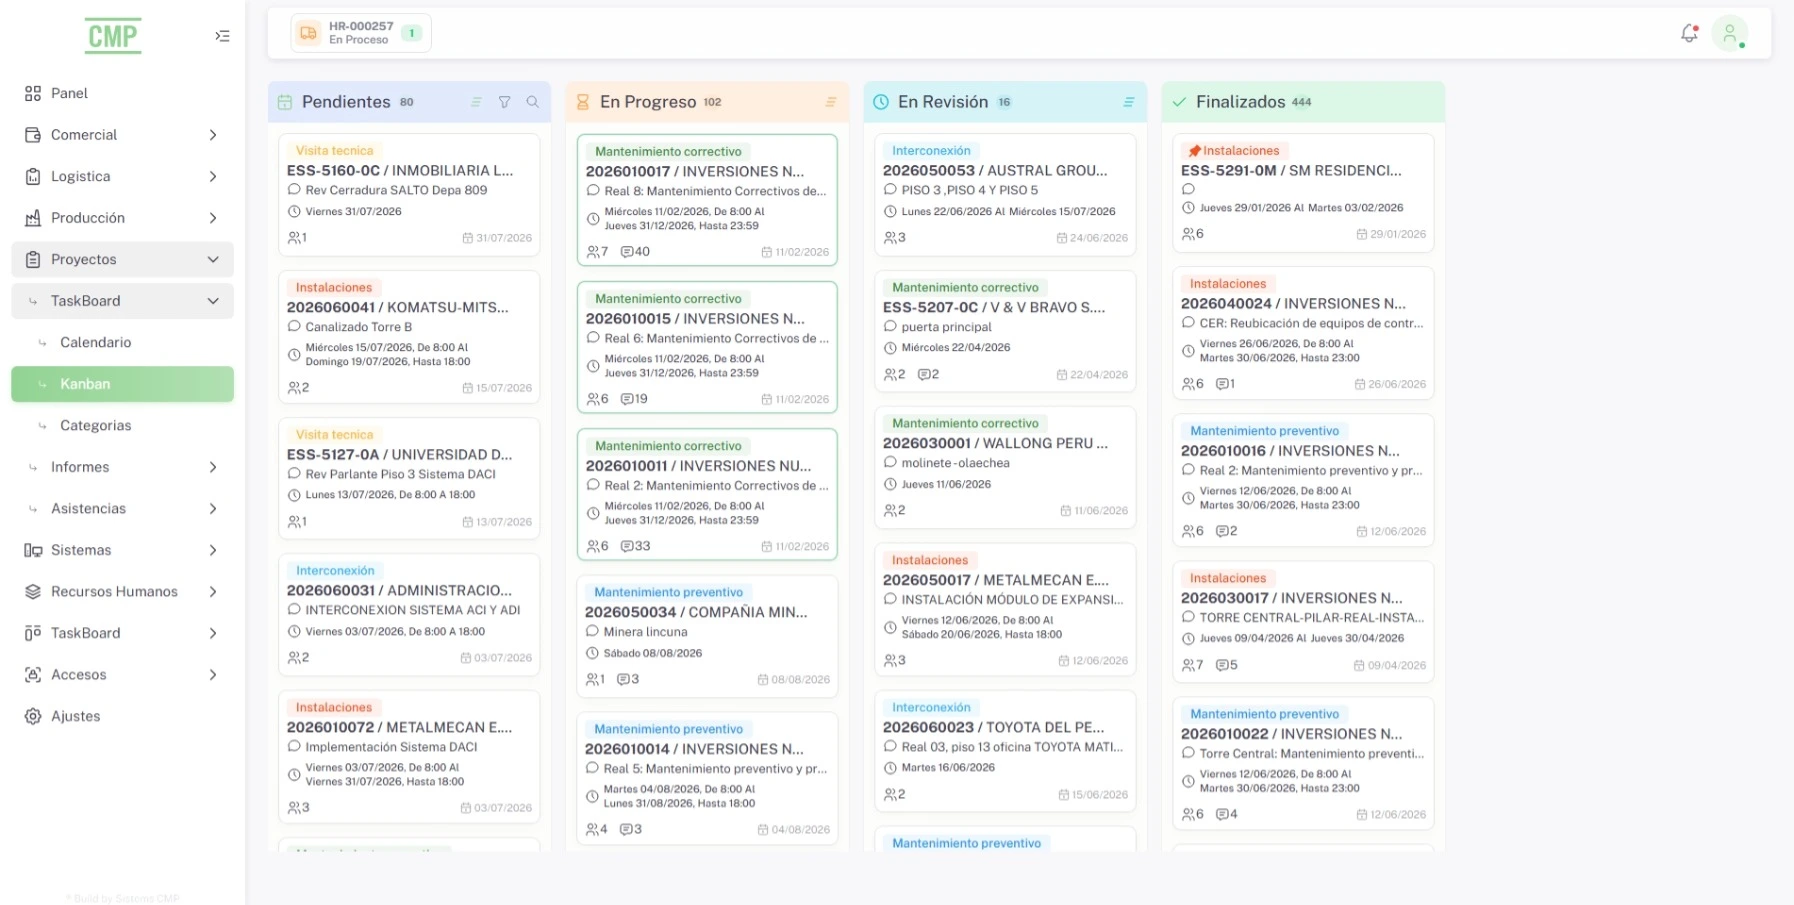Click 'Rev Cerradura SALTO Depa 809' text

397,190
